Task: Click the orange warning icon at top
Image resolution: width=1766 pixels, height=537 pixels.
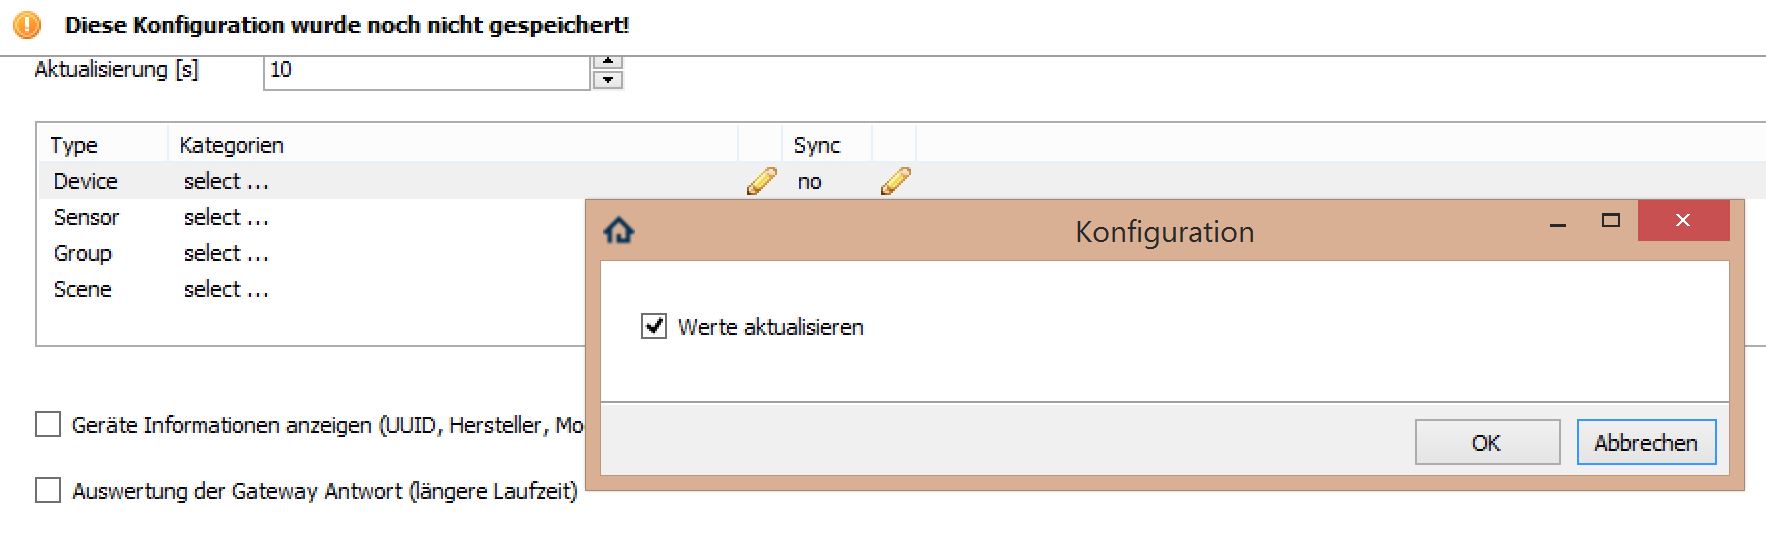Action: pyautogui.click(x=27, y=25)
